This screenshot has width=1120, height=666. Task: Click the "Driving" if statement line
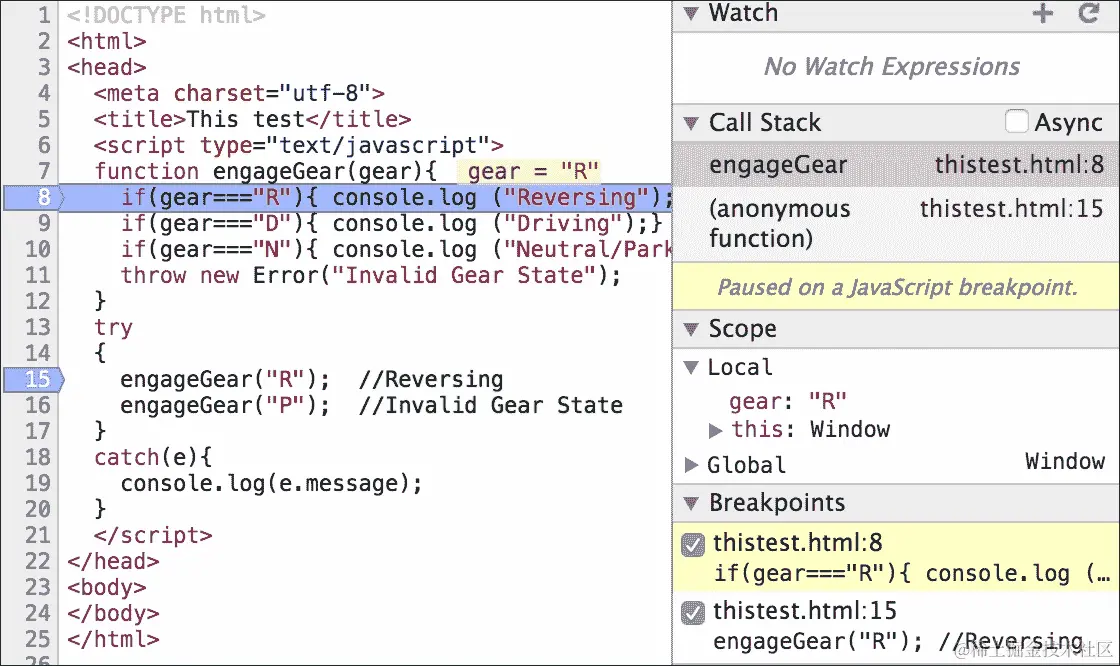pyautogui.click(x=391, y=224)
